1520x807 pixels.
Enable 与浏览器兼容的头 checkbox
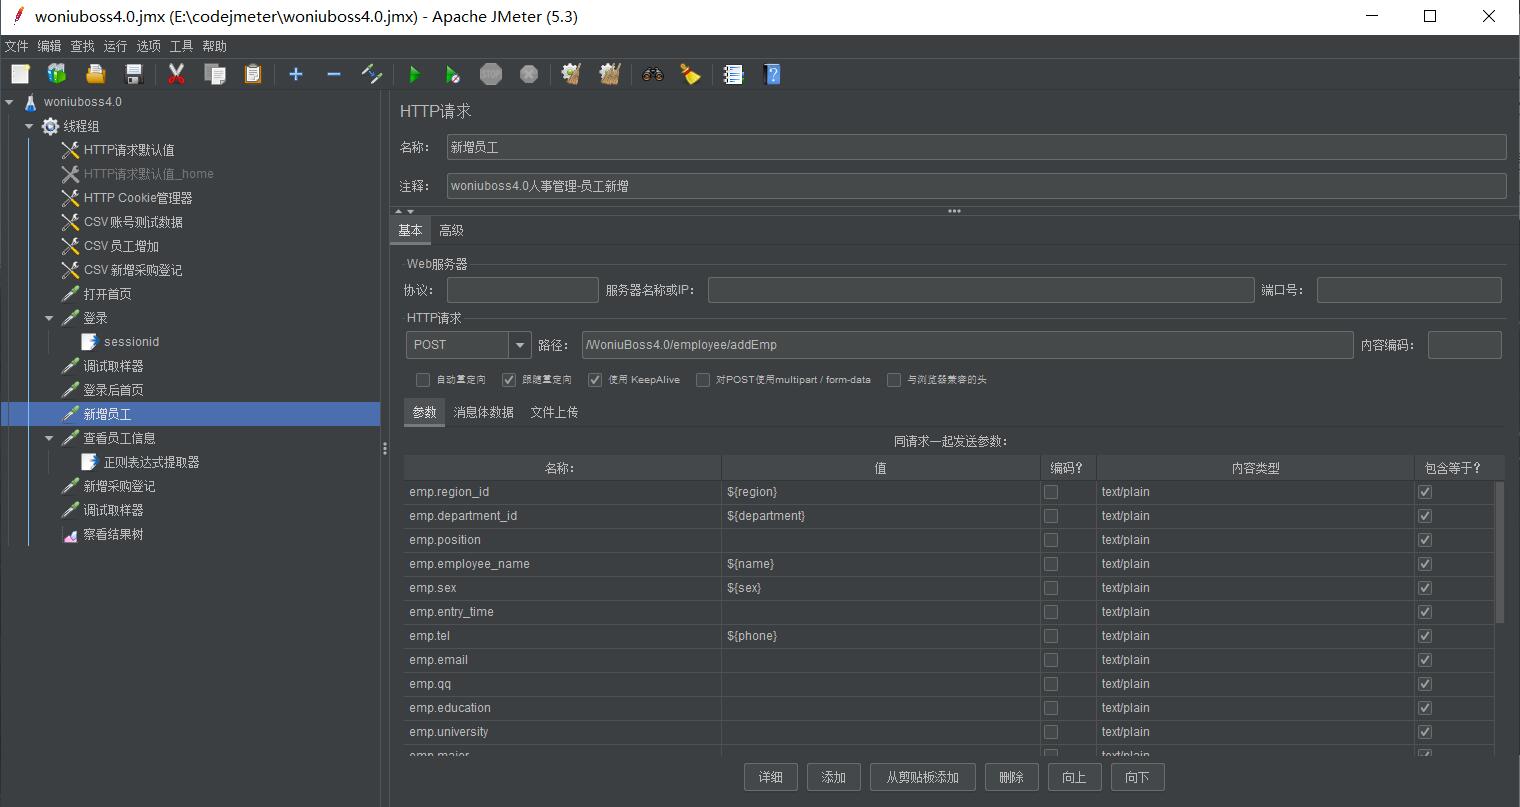[894, 380]
